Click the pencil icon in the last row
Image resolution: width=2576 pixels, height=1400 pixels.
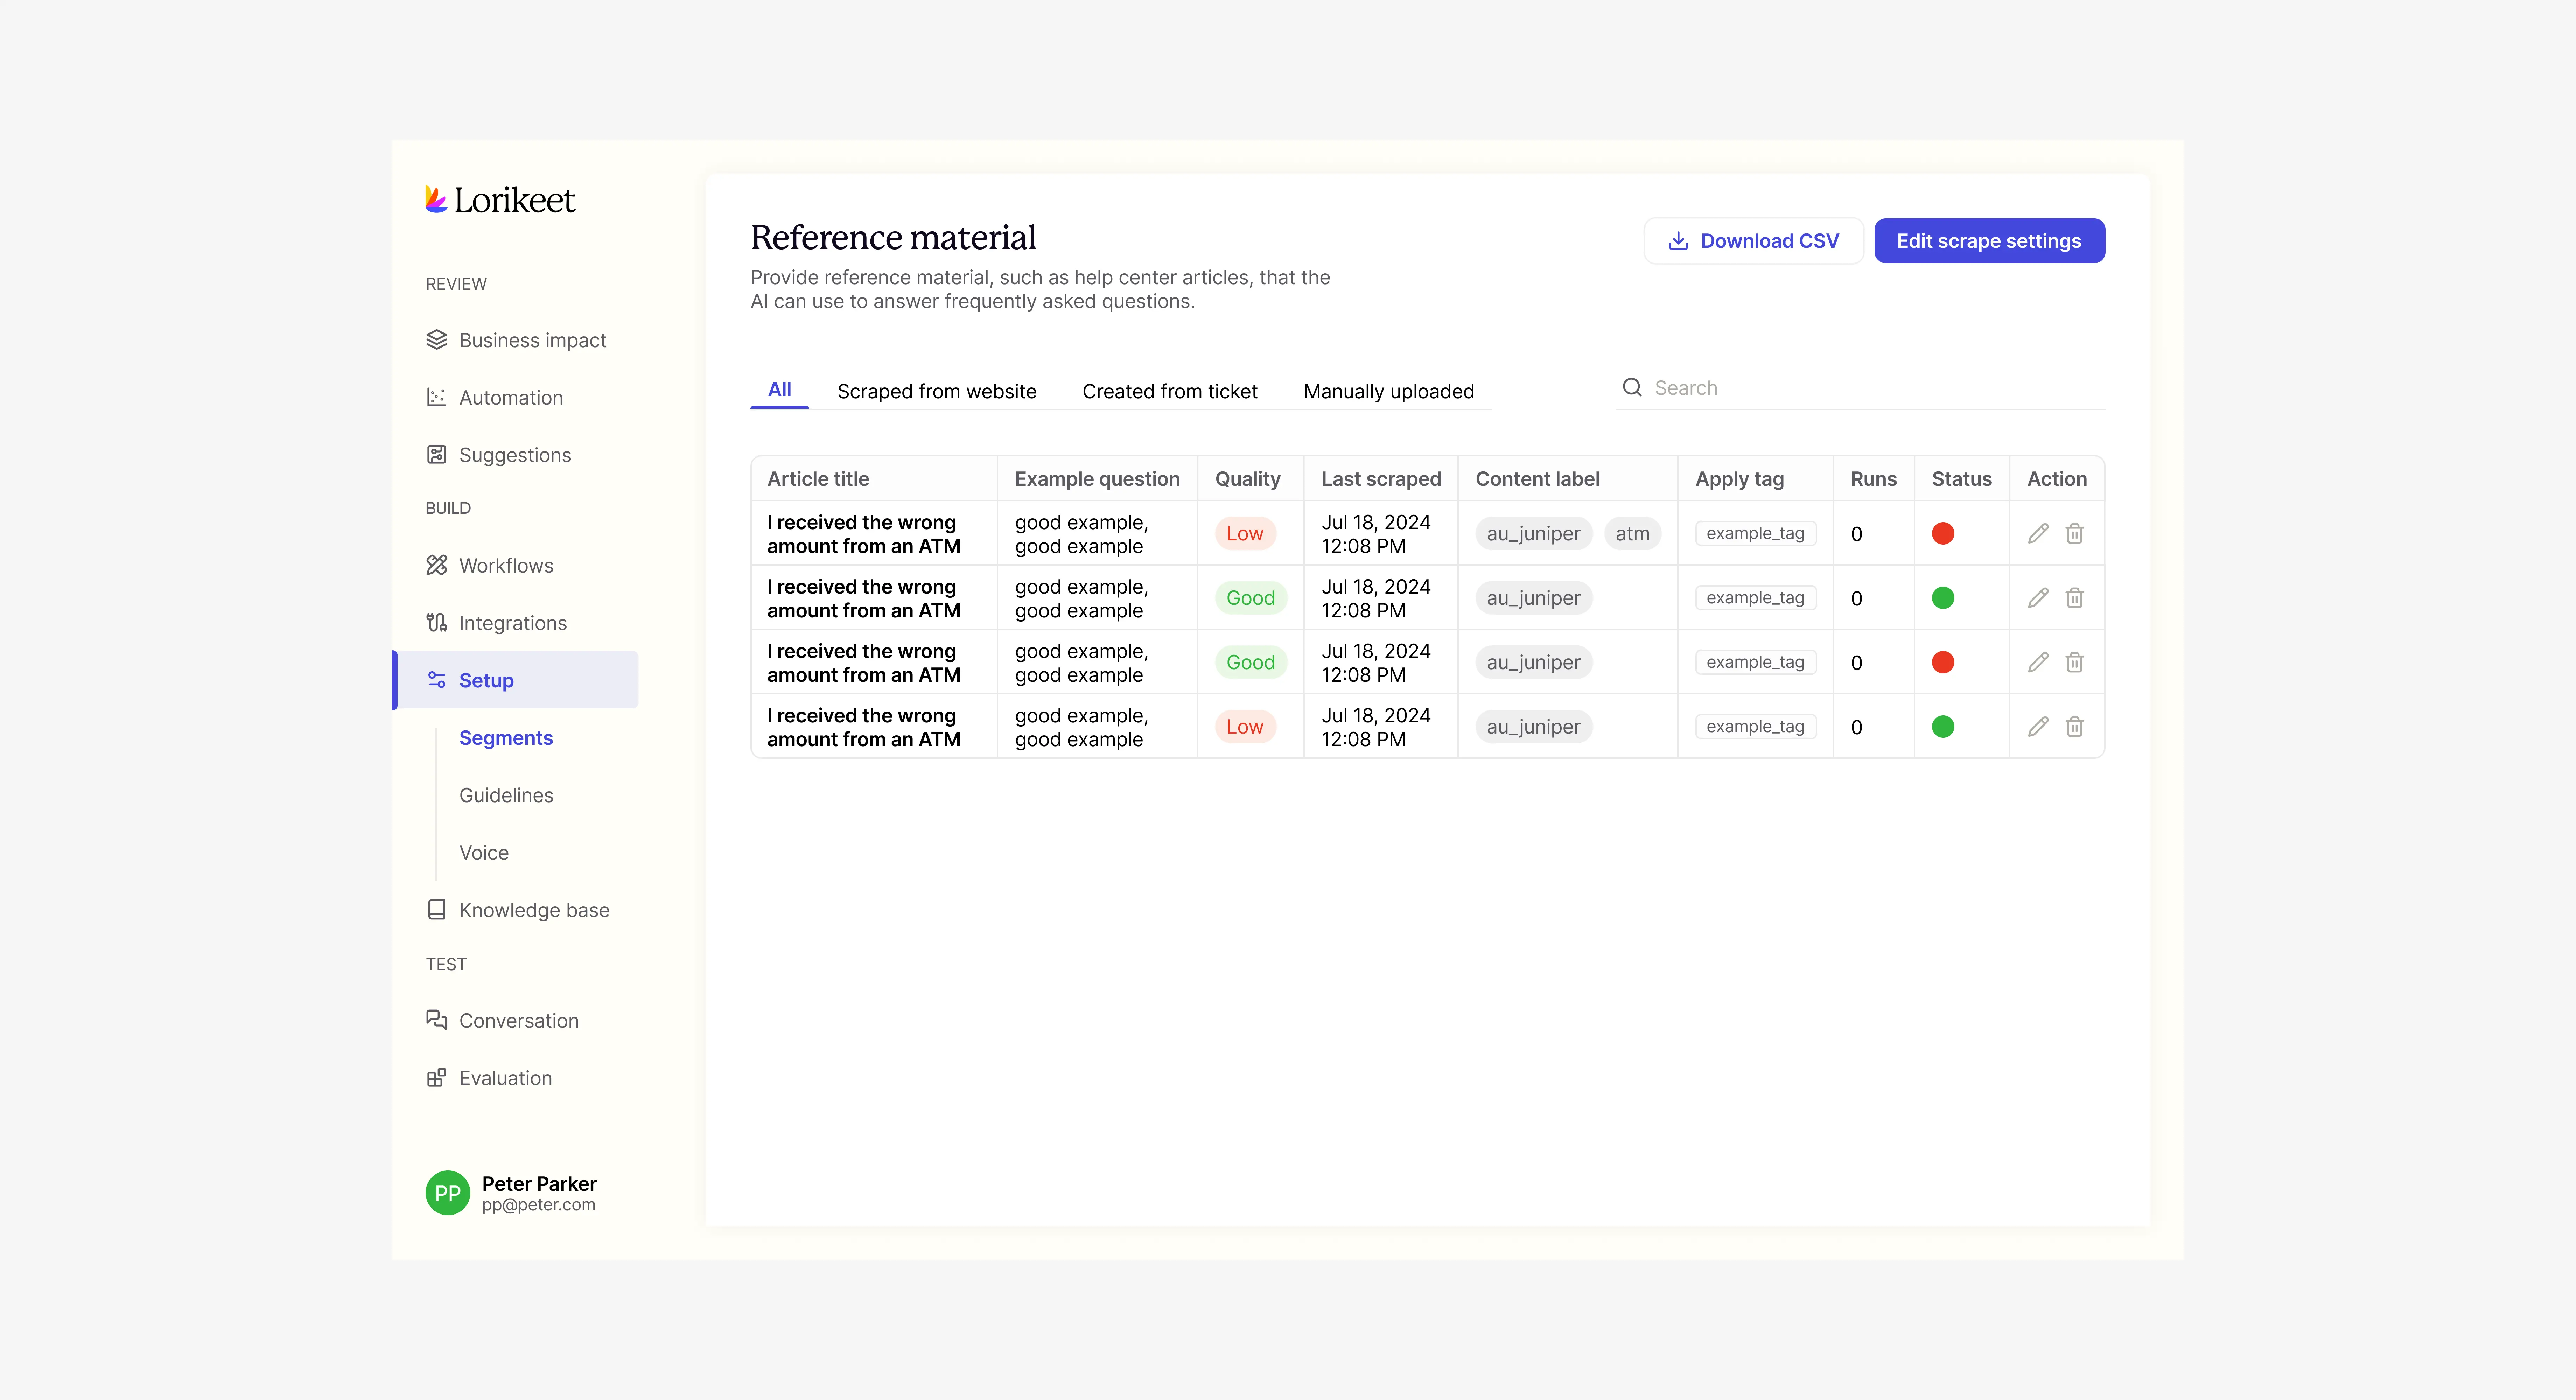(2038, 727)
